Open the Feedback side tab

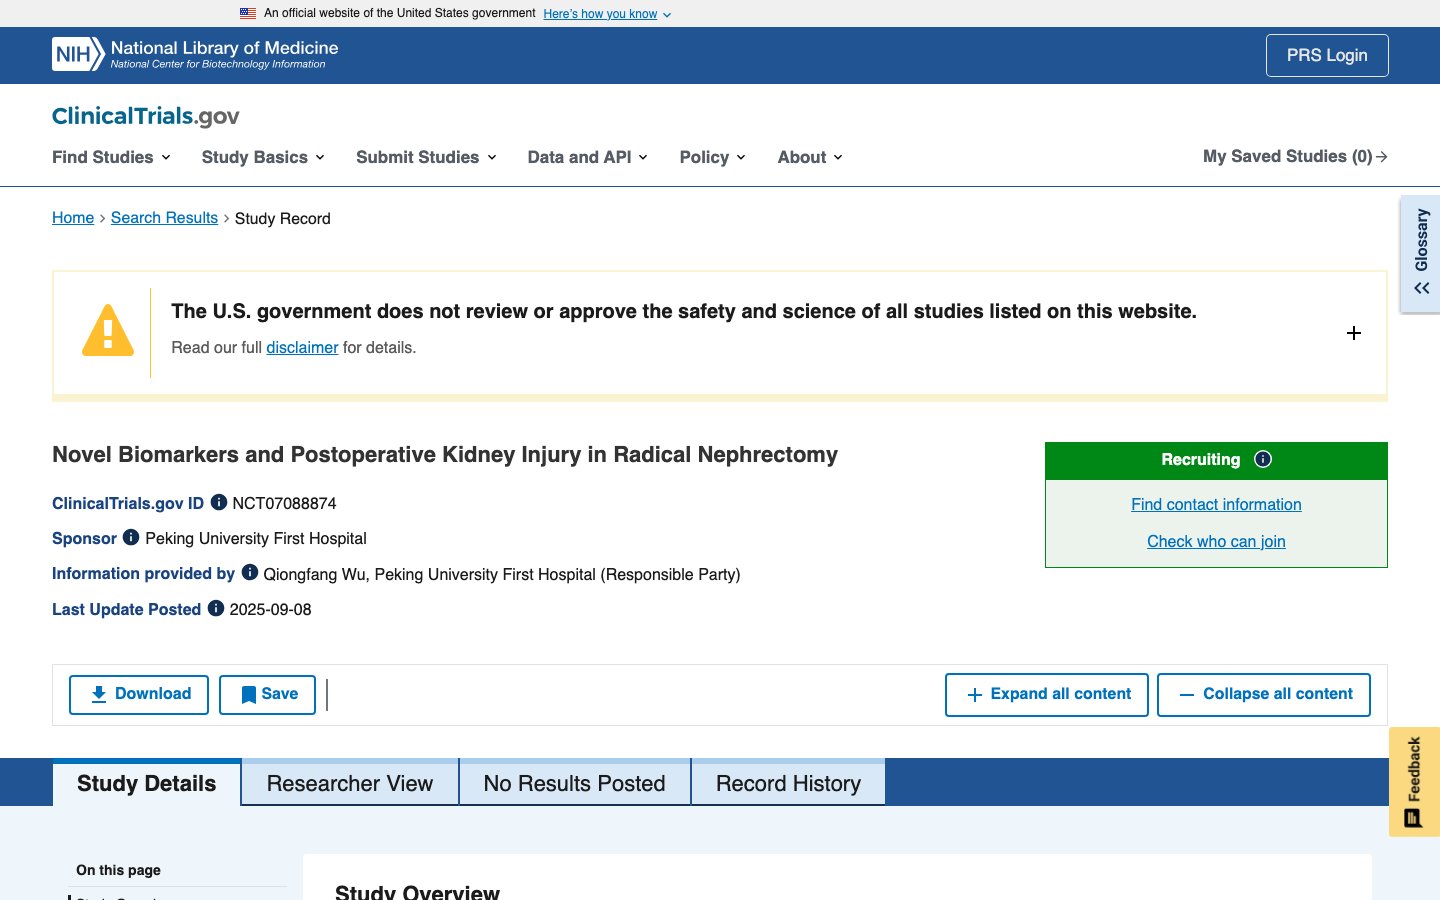(1414, 782)
